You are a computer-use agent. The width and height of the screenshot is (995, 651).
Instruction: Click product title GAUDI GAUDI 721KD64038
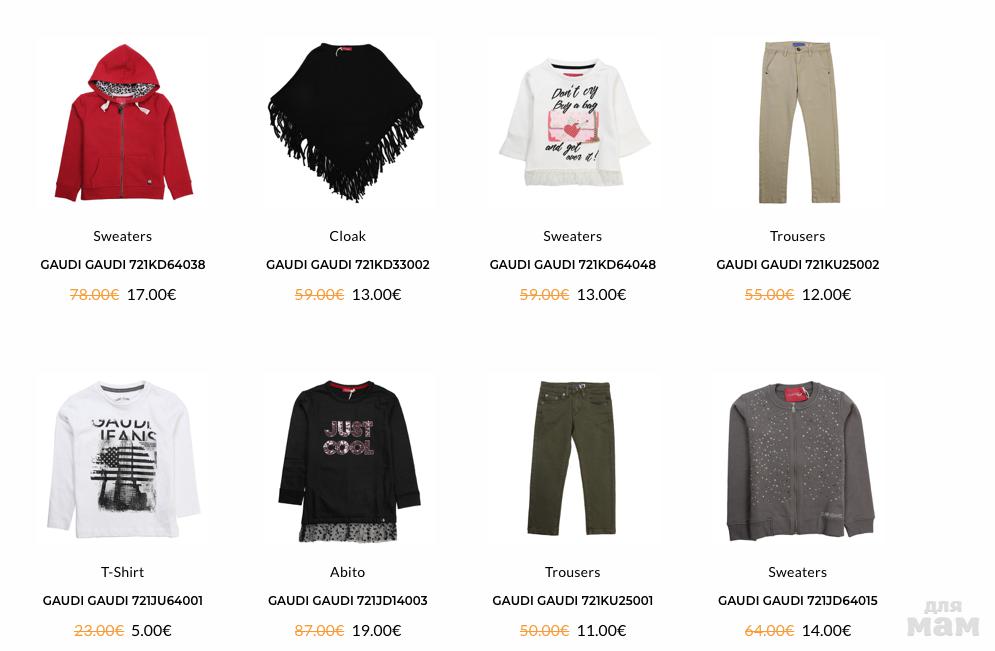(122, 265)
